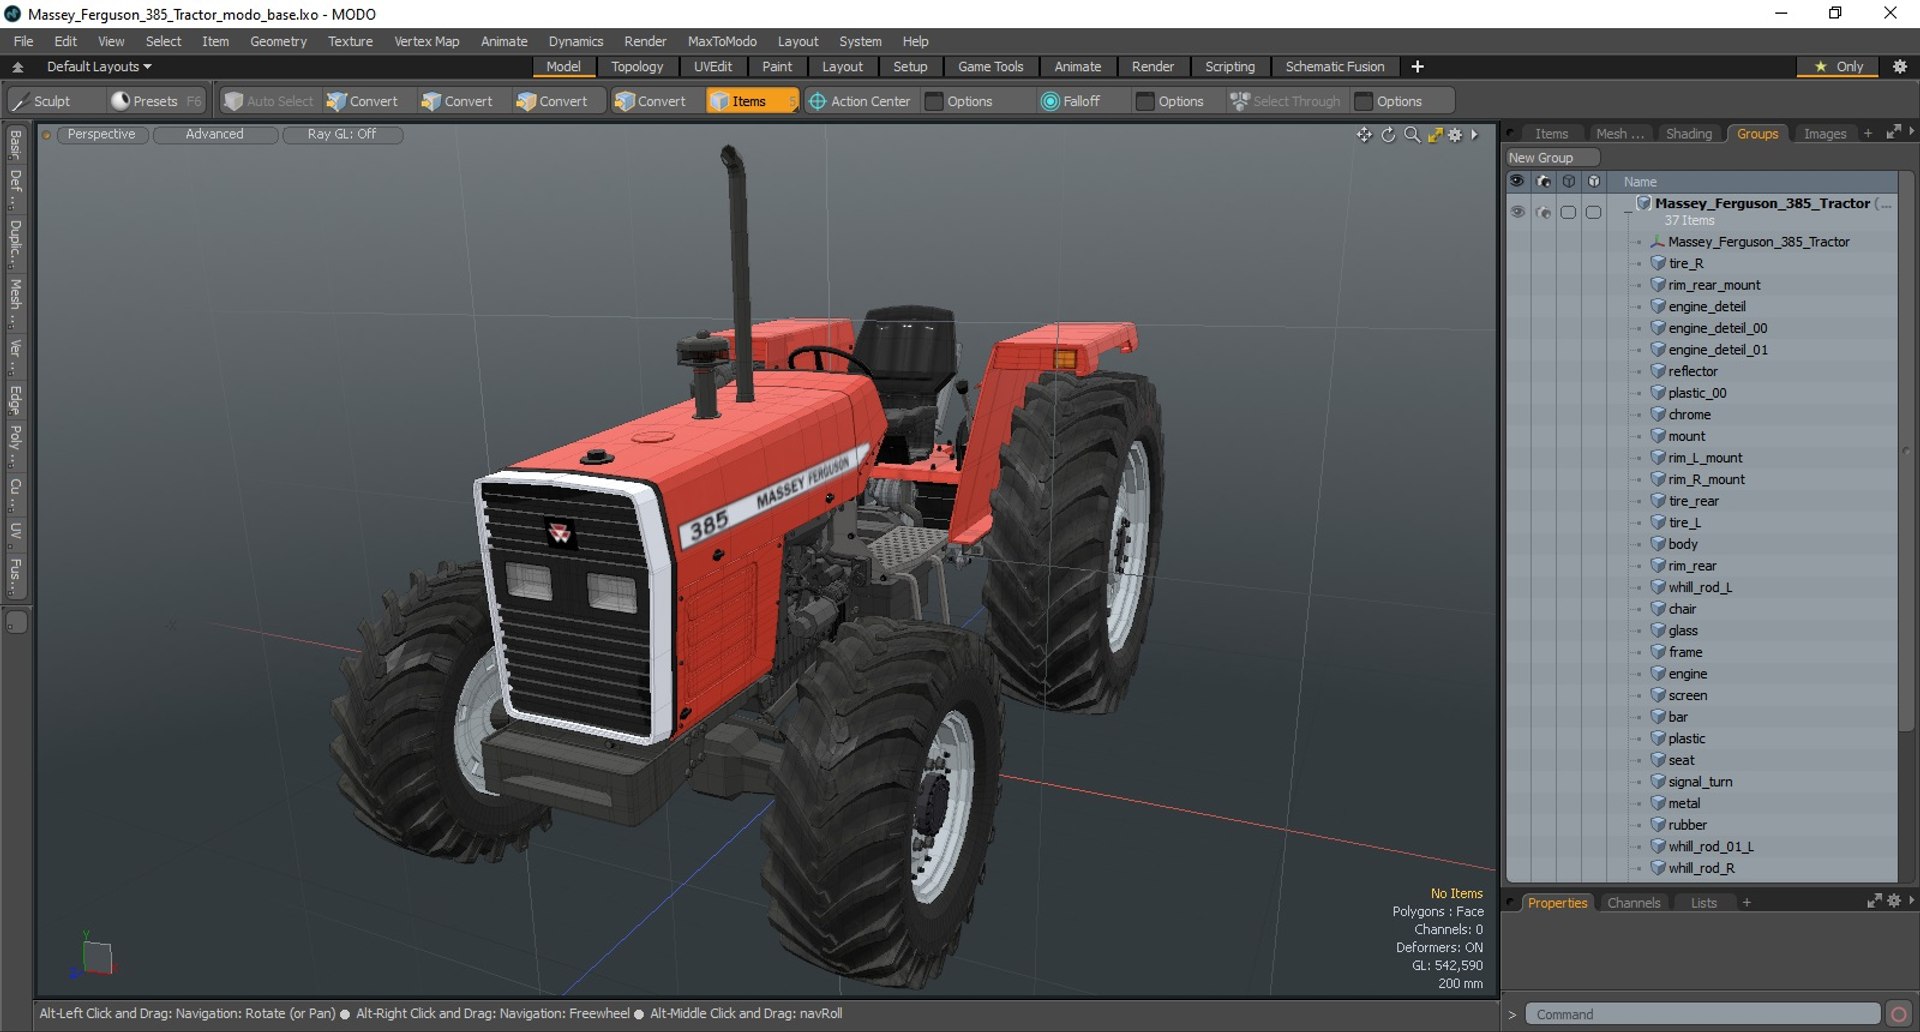Select the reflector item
Viewport: 1920px width, 1032px height.
pos(1692,371)
